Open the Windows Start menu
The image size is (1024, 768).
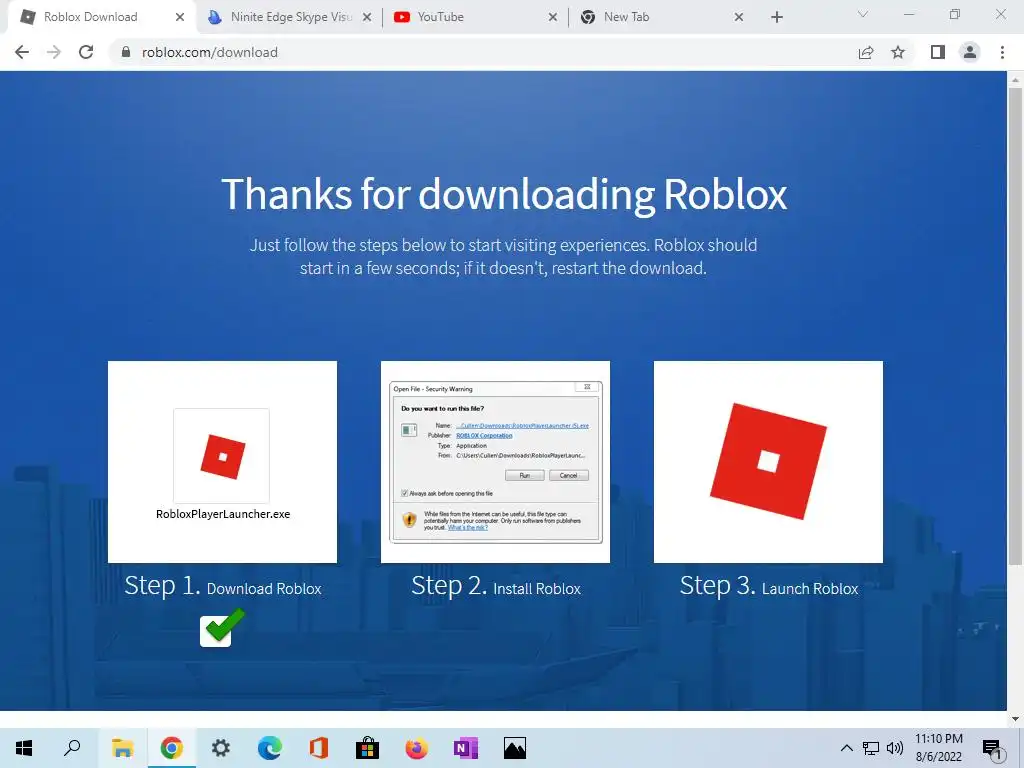[24, 748]
